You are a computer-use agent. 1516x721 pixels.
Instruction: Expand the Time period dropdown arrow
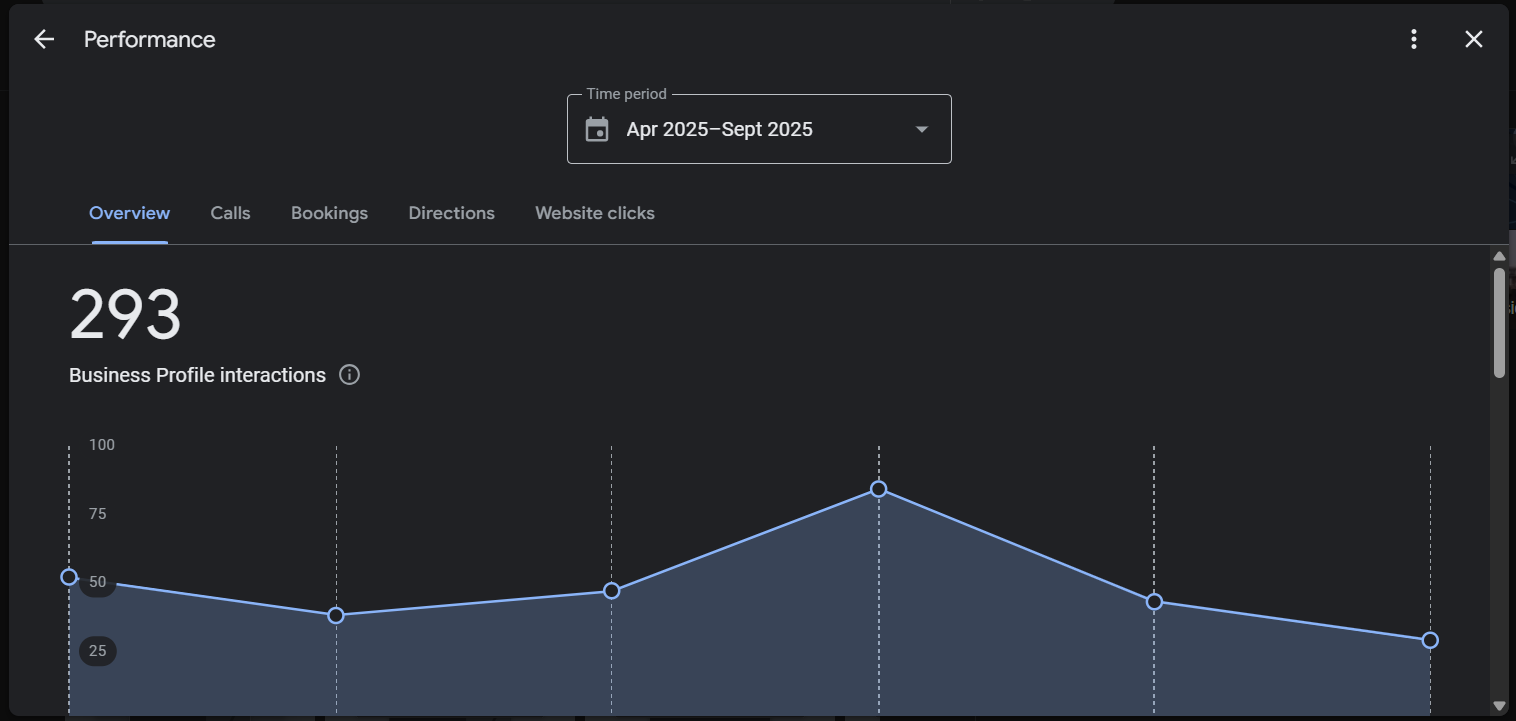click(x=922, y=129)
